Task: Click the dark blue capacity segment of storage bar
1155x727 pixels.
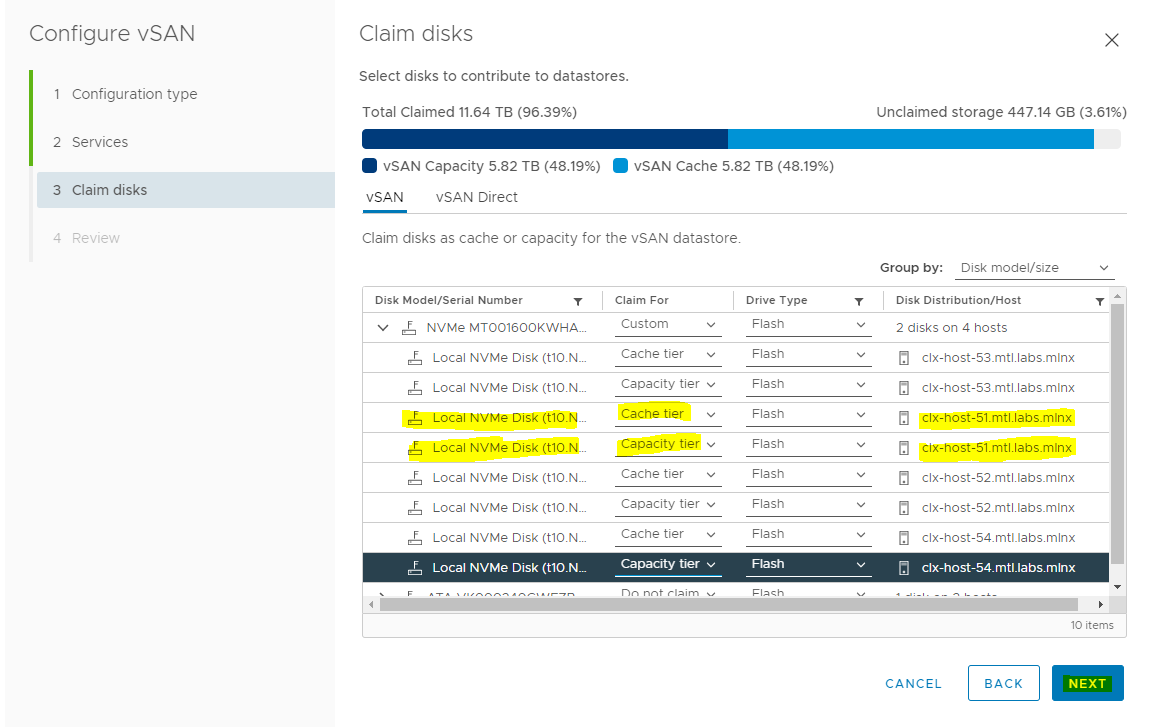Action: click(x=545, y=139)
